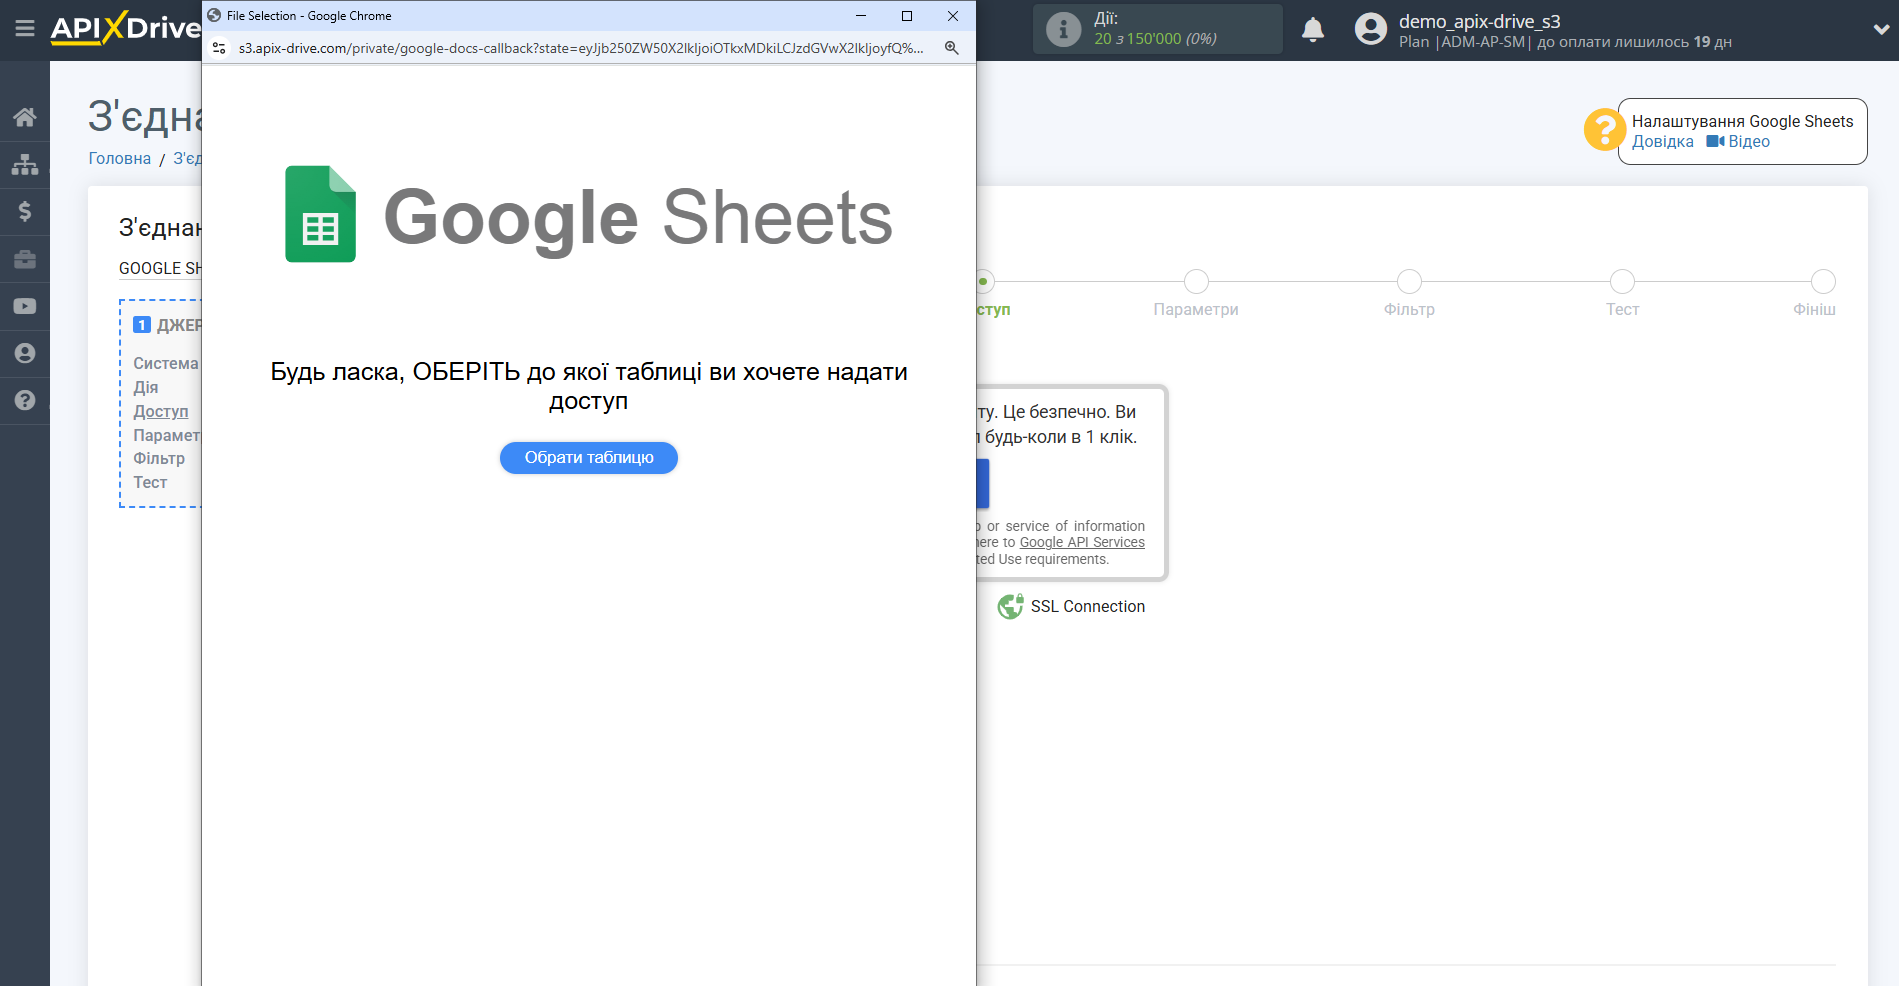
Task: Open the connections sitemap icon in sidebar
Action: (x=25, y=164)
